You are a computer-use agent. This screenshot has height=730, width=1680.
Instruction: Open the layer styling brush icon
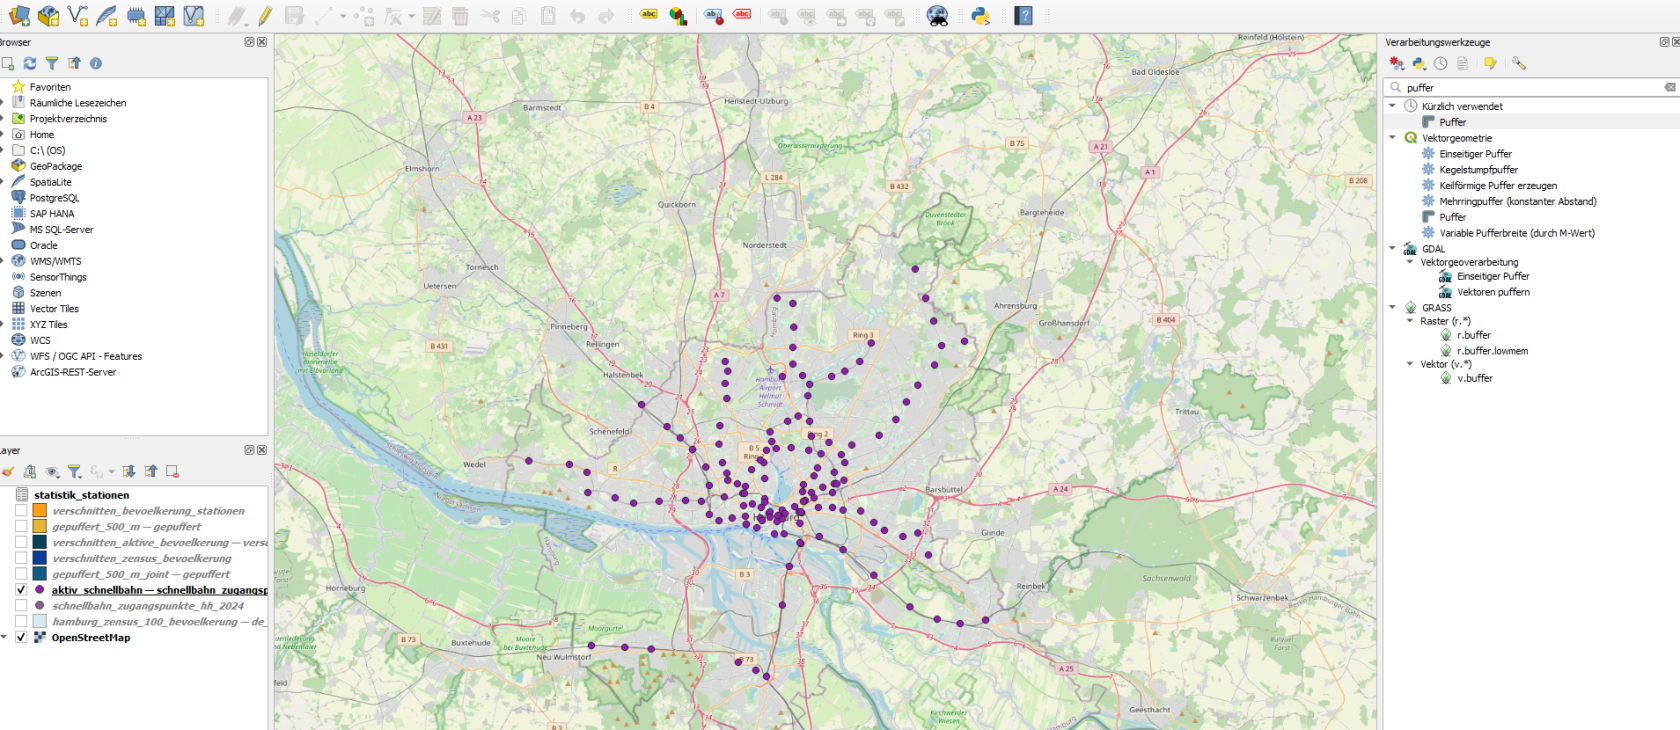pyautogui.click(x=8, y=471)
